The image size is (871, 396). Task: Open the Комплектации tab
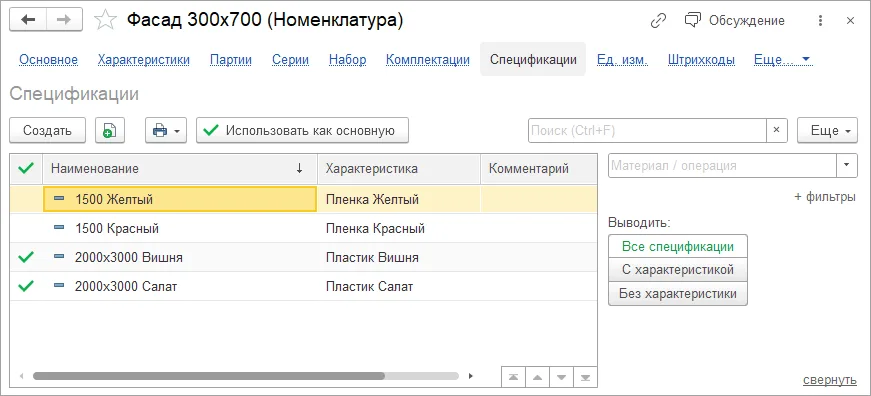pos(428,60)
